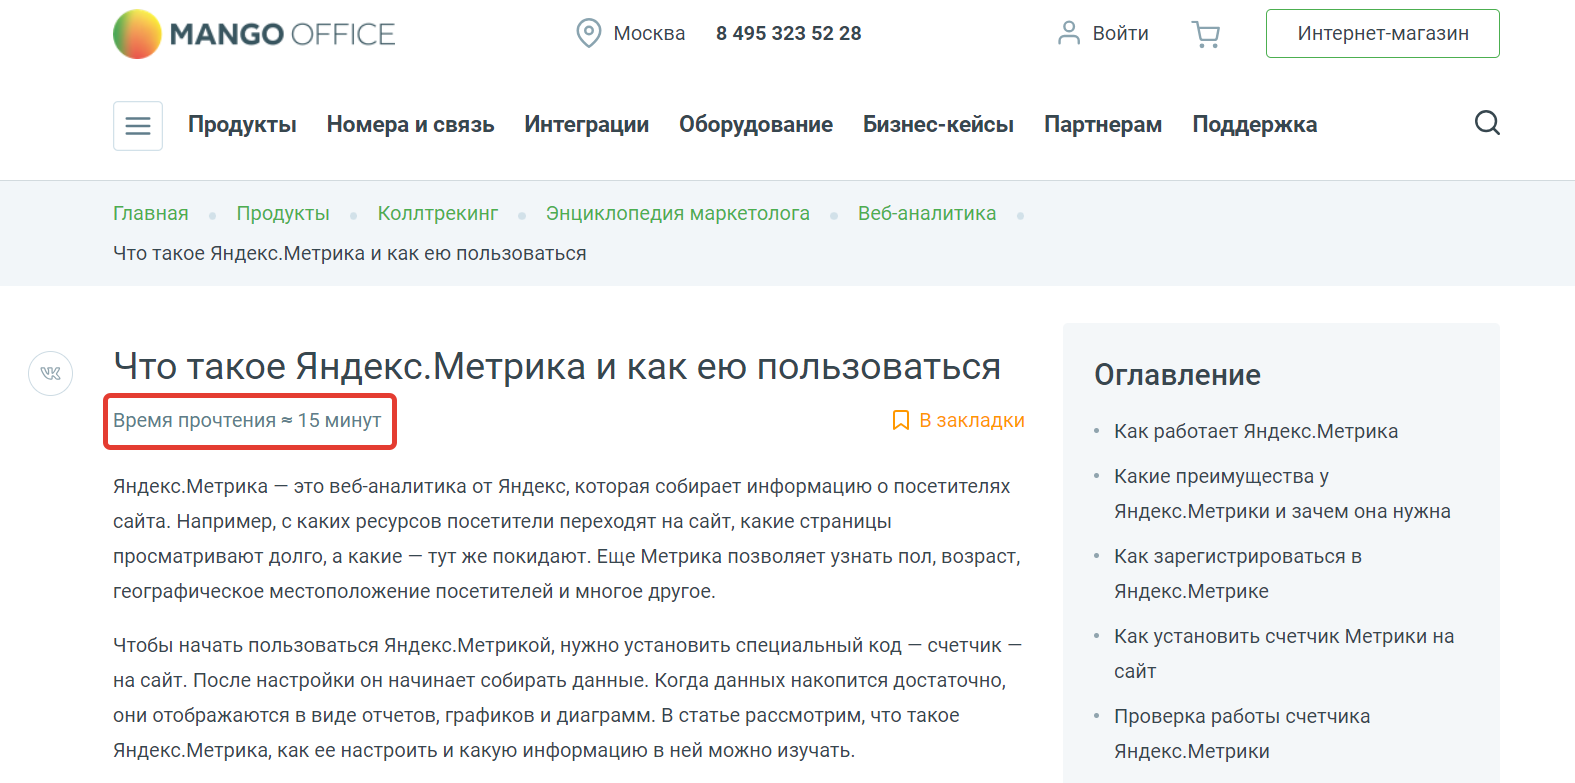Go to the Веб-аналитика breadcrumb
This screenshot has height=783, width=1575.
pyautogui.click(x=927, y=213)
